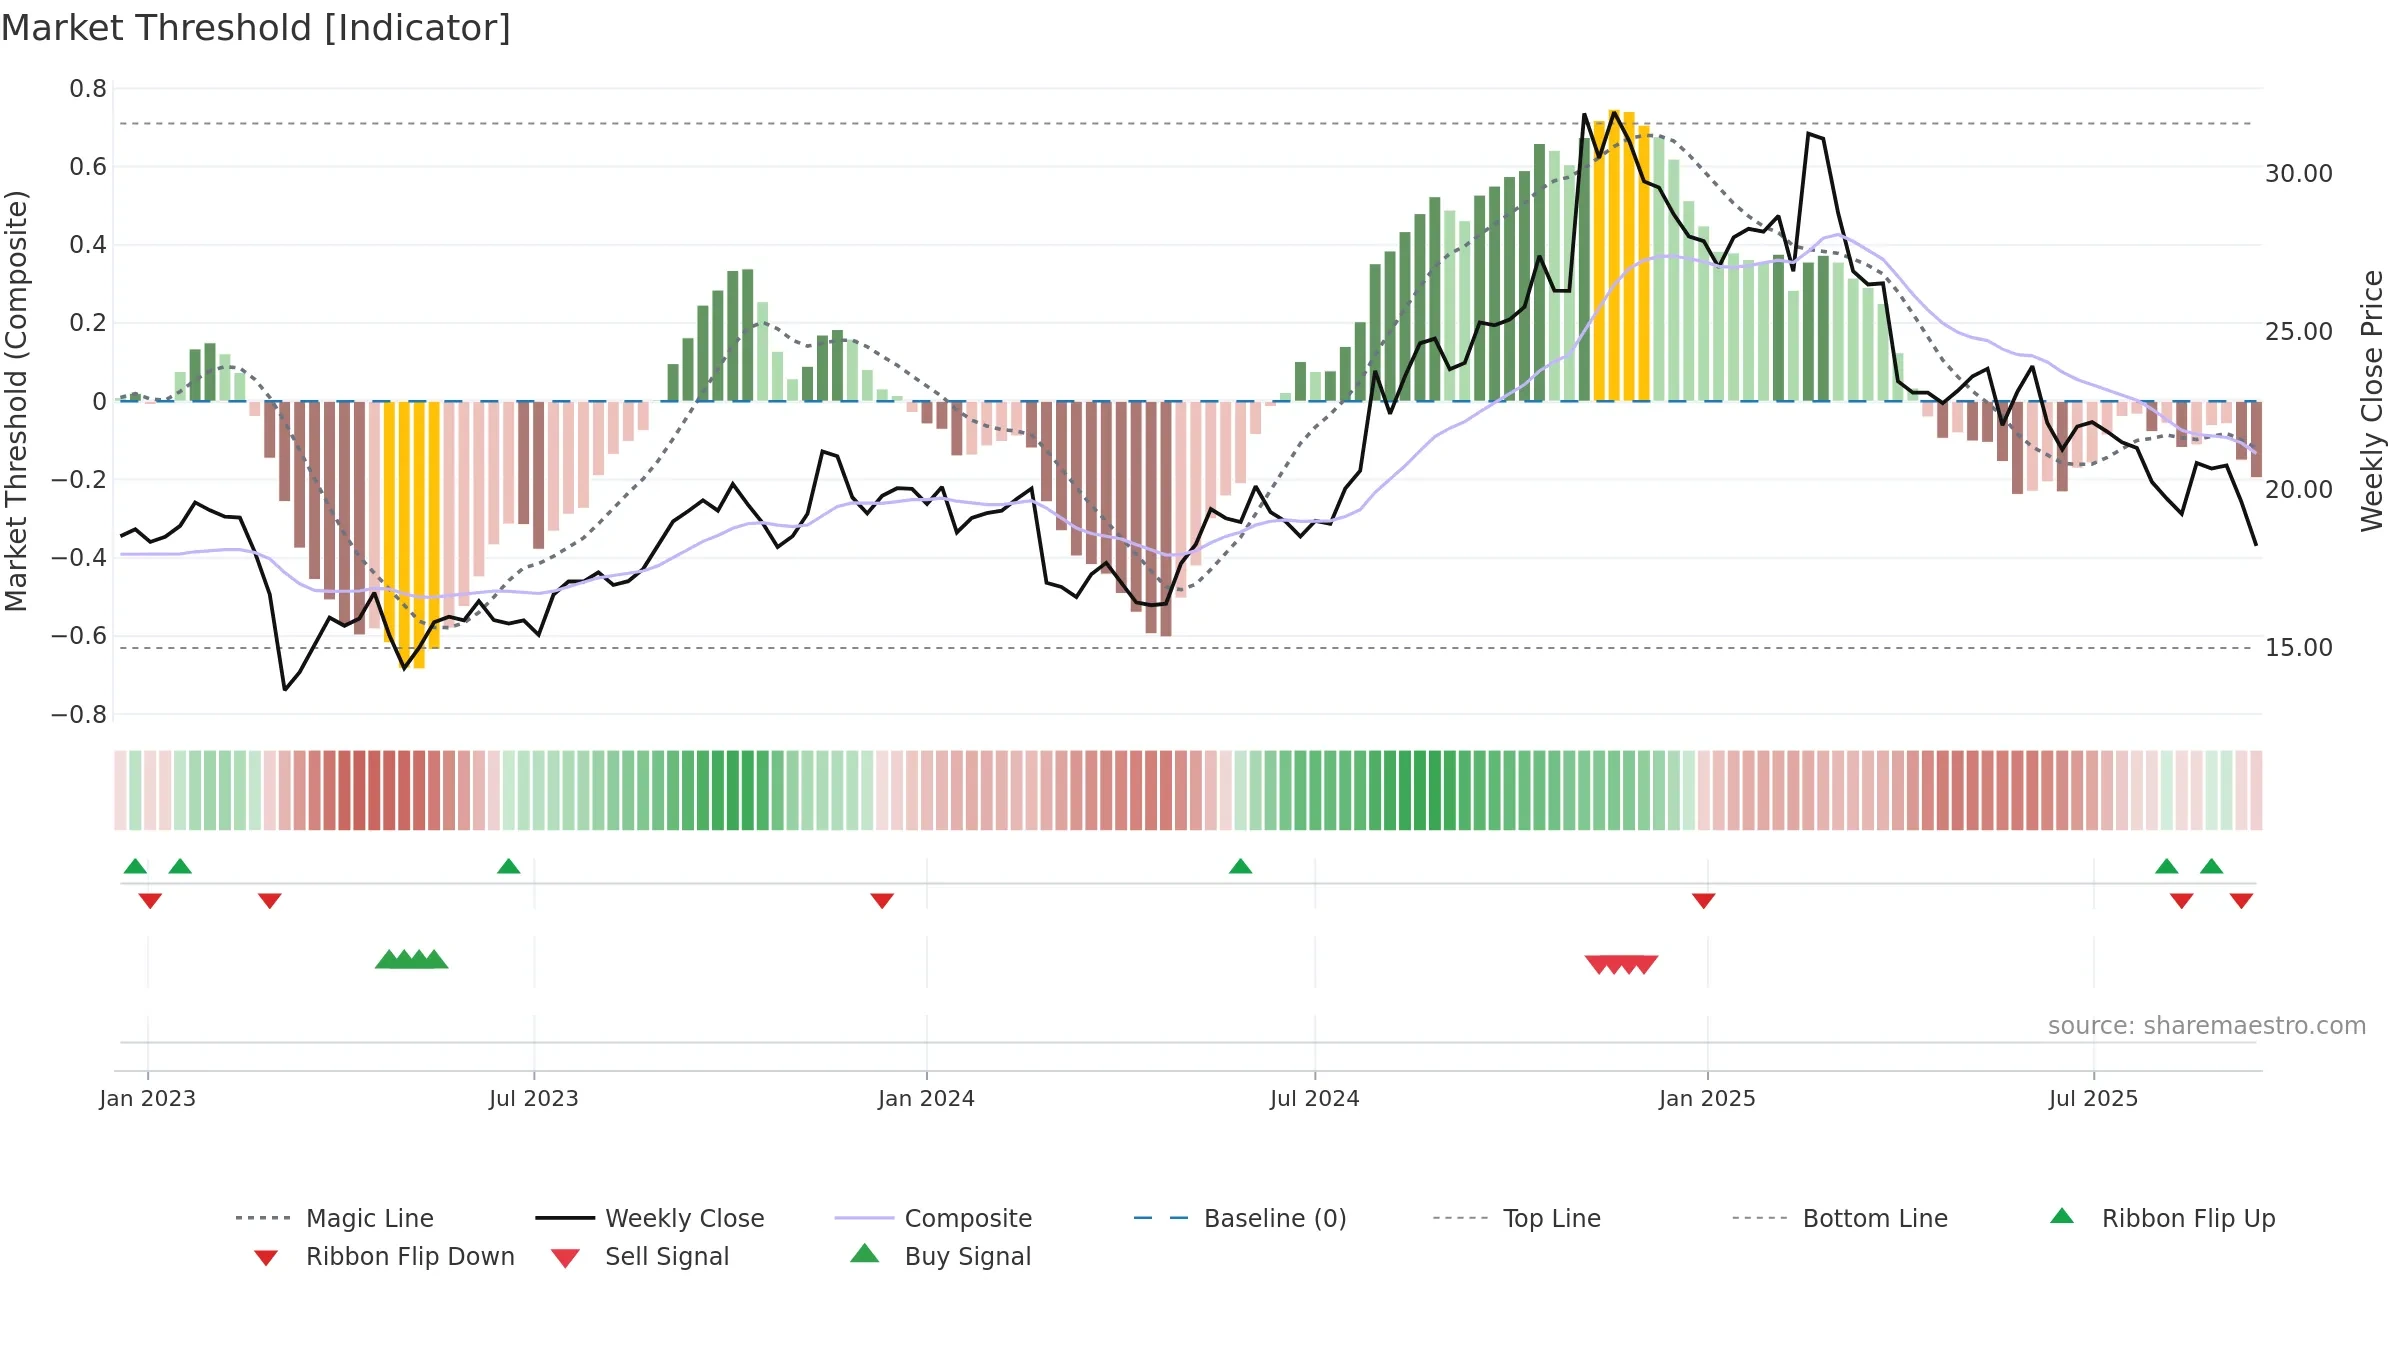2400x1350 pixels.
Task: Click the chart title Market Threshold [Indicator]
Action: point(256,28)
